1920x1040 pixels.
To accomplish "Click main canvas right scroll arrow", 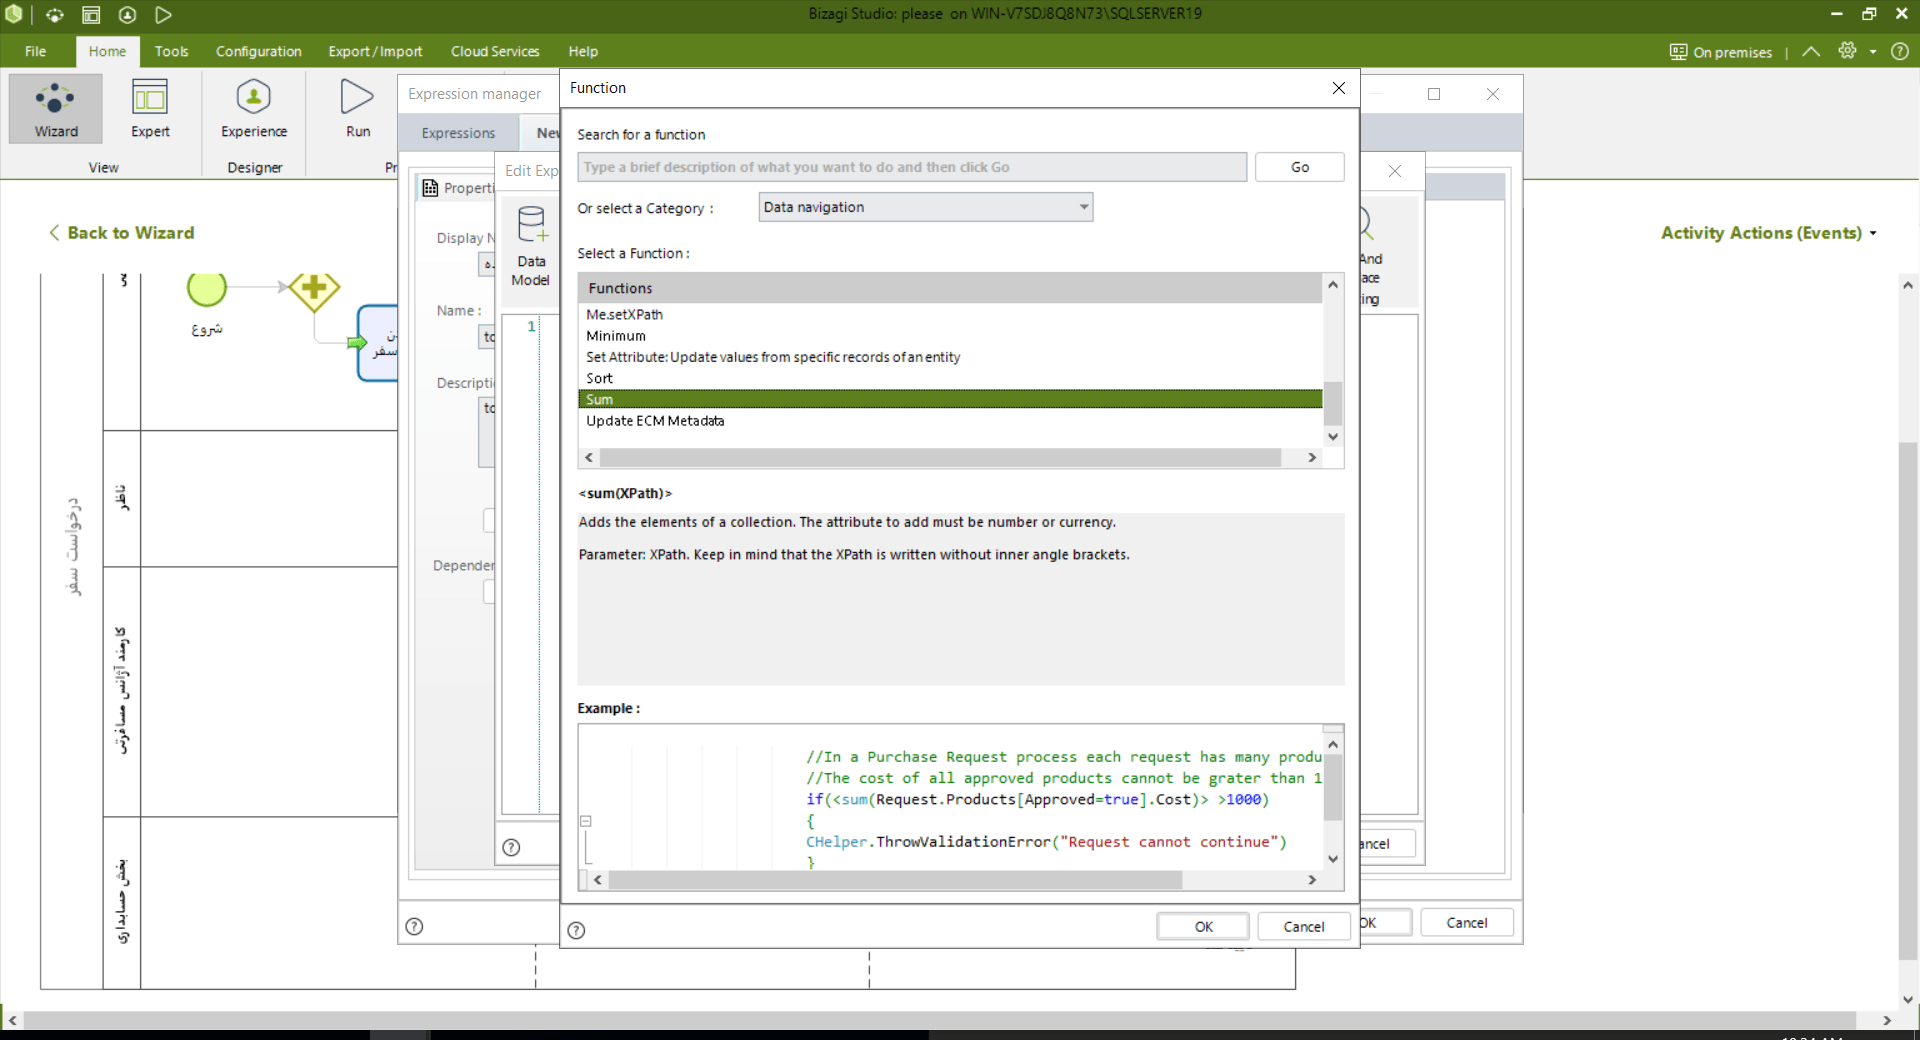I will pos(1886,1021).
